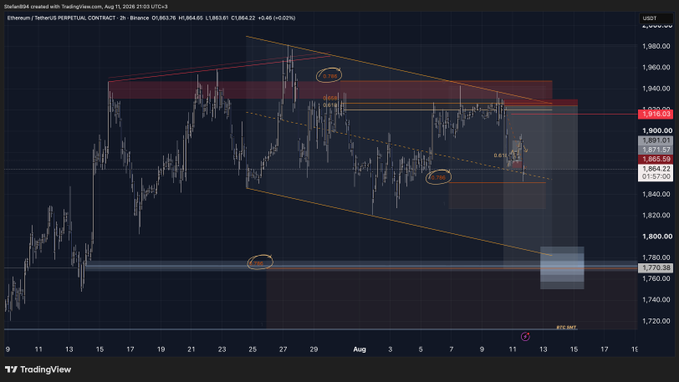
Task: Click date 11 right of 9 near the axis end
Action: (x=512, y=349)
